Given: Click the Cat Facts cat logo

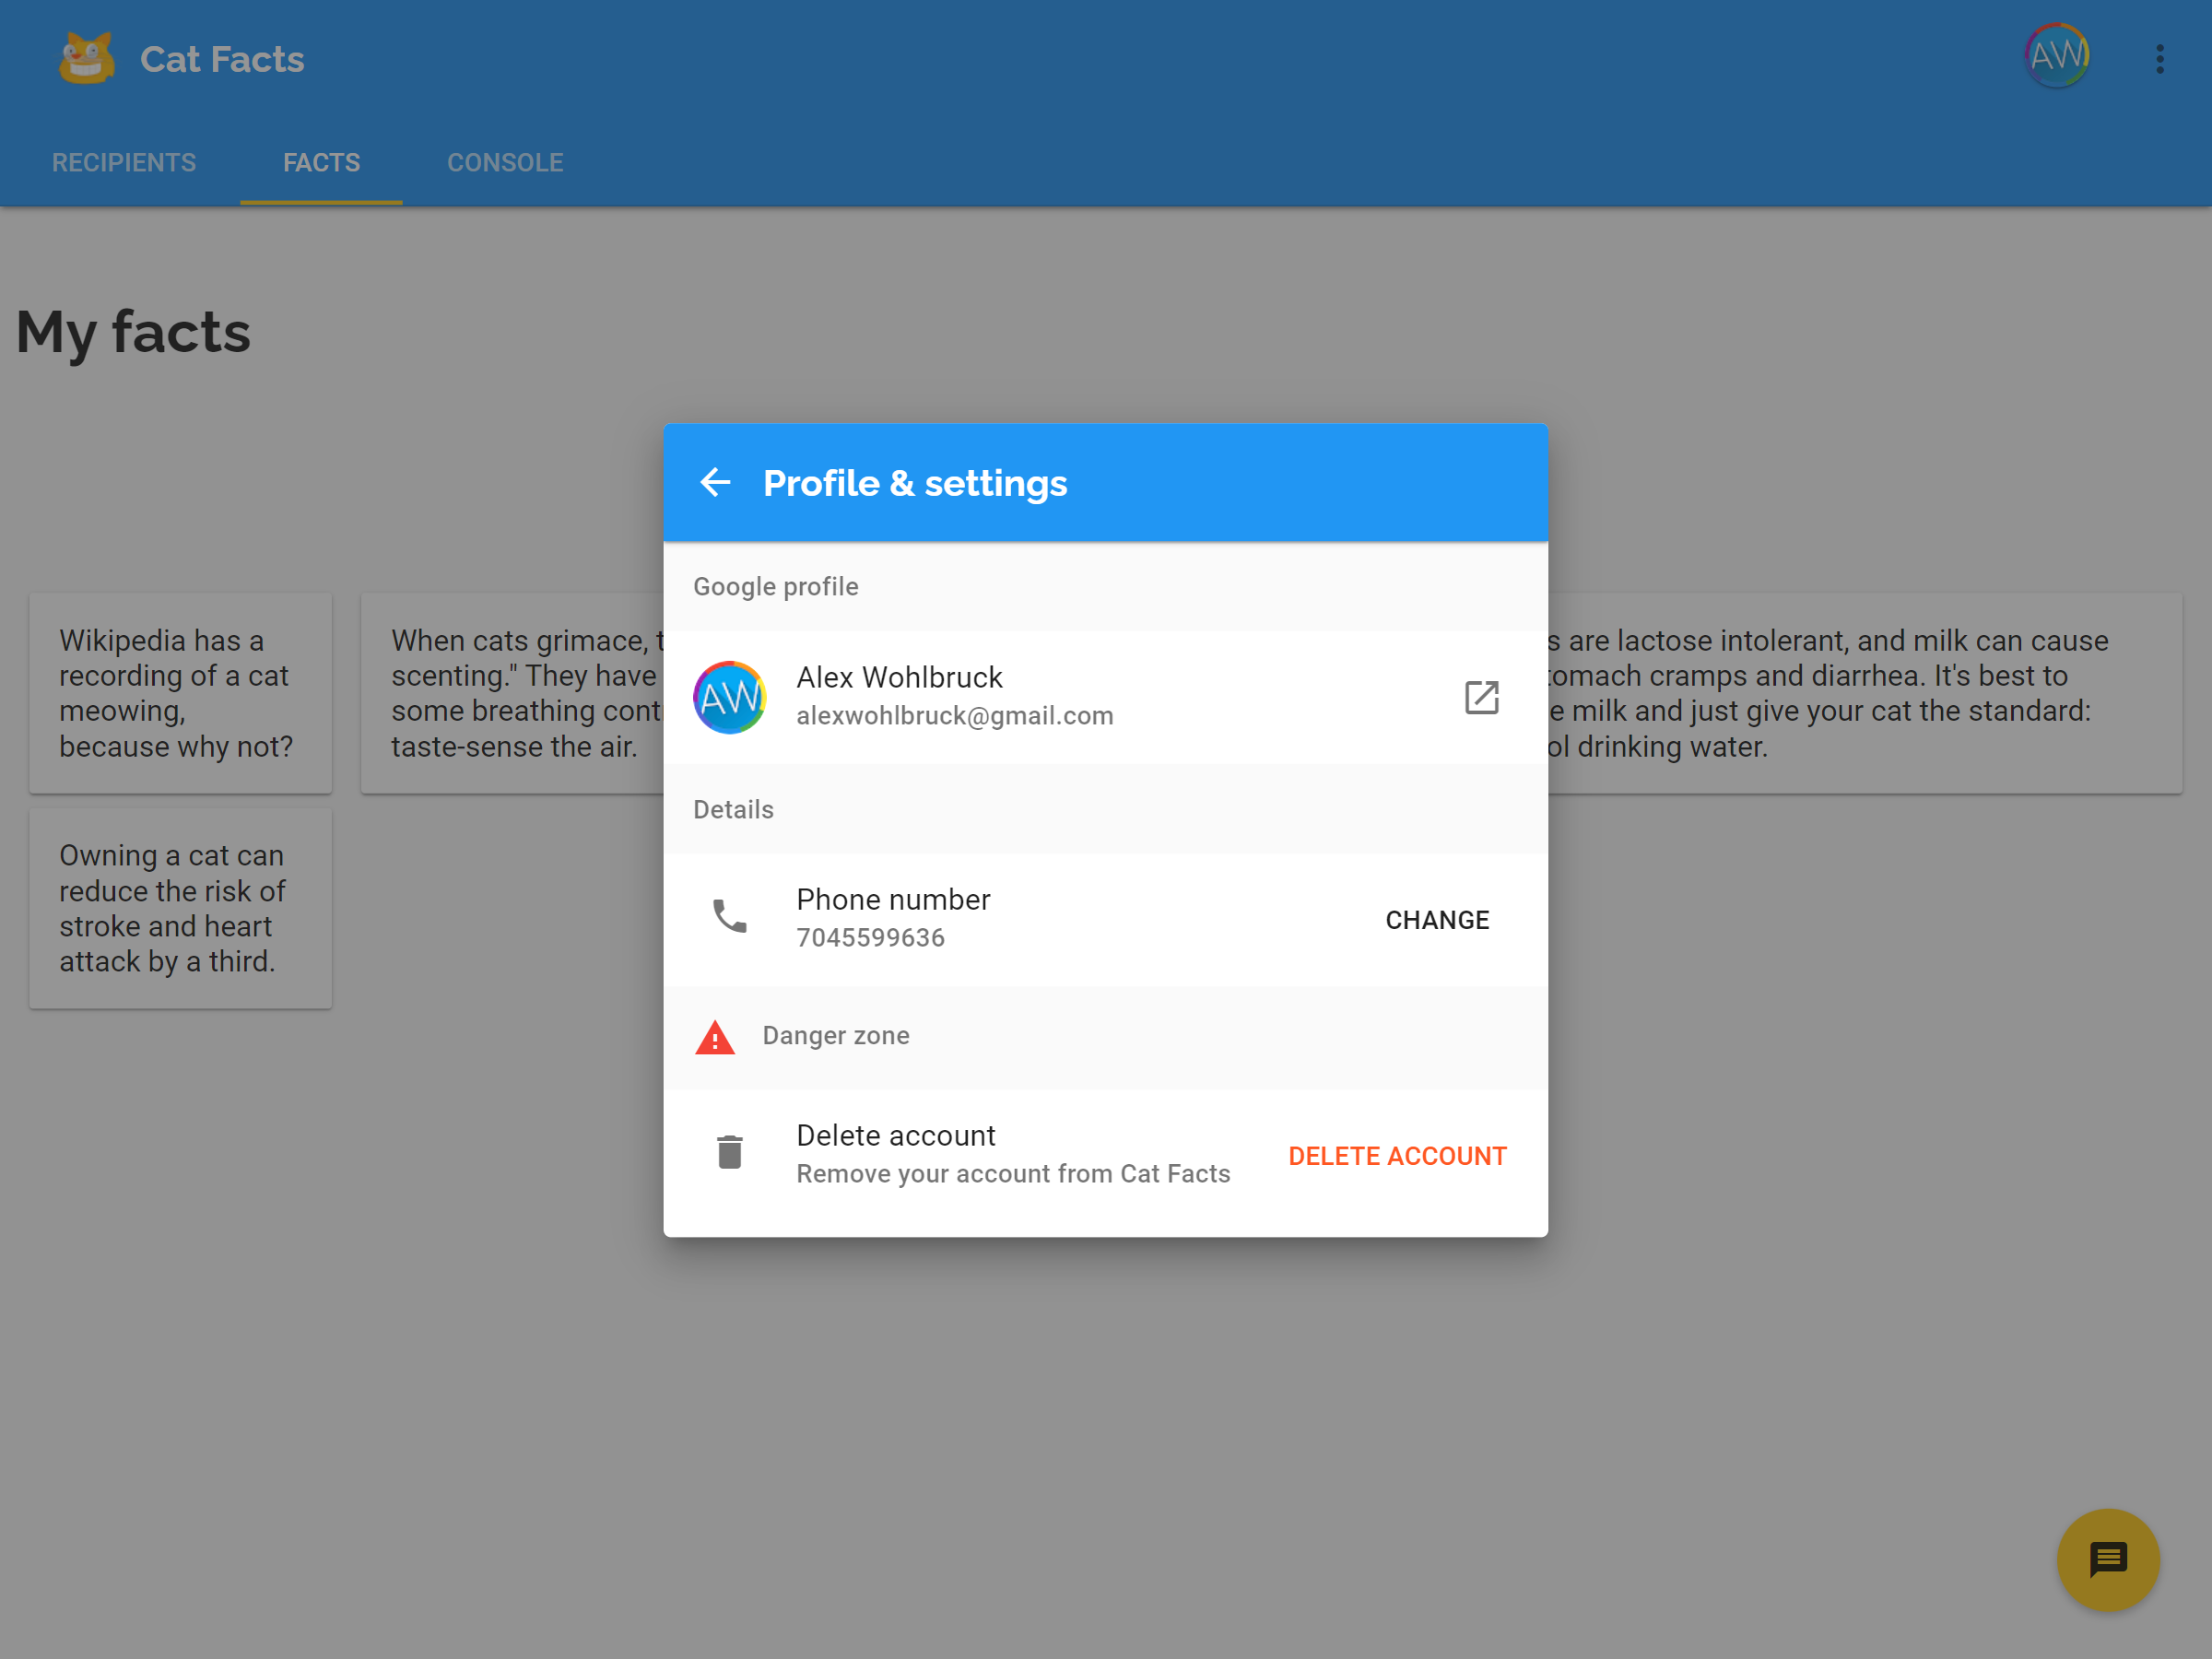Looking at the screenshot, I should click(x=87, y=59).
